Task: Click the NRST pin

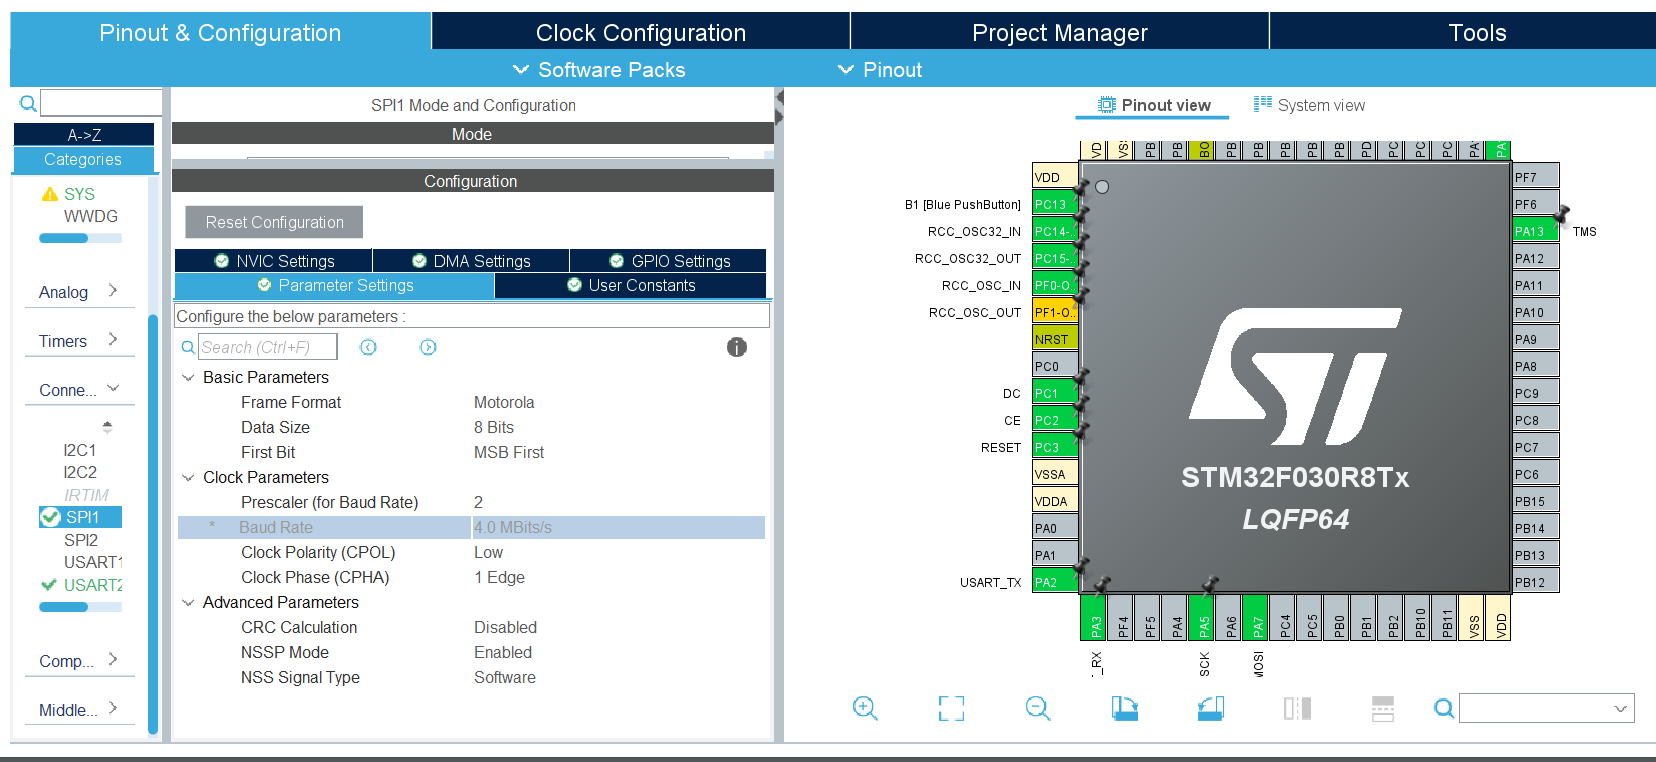Action: (x=1055, y=339)
